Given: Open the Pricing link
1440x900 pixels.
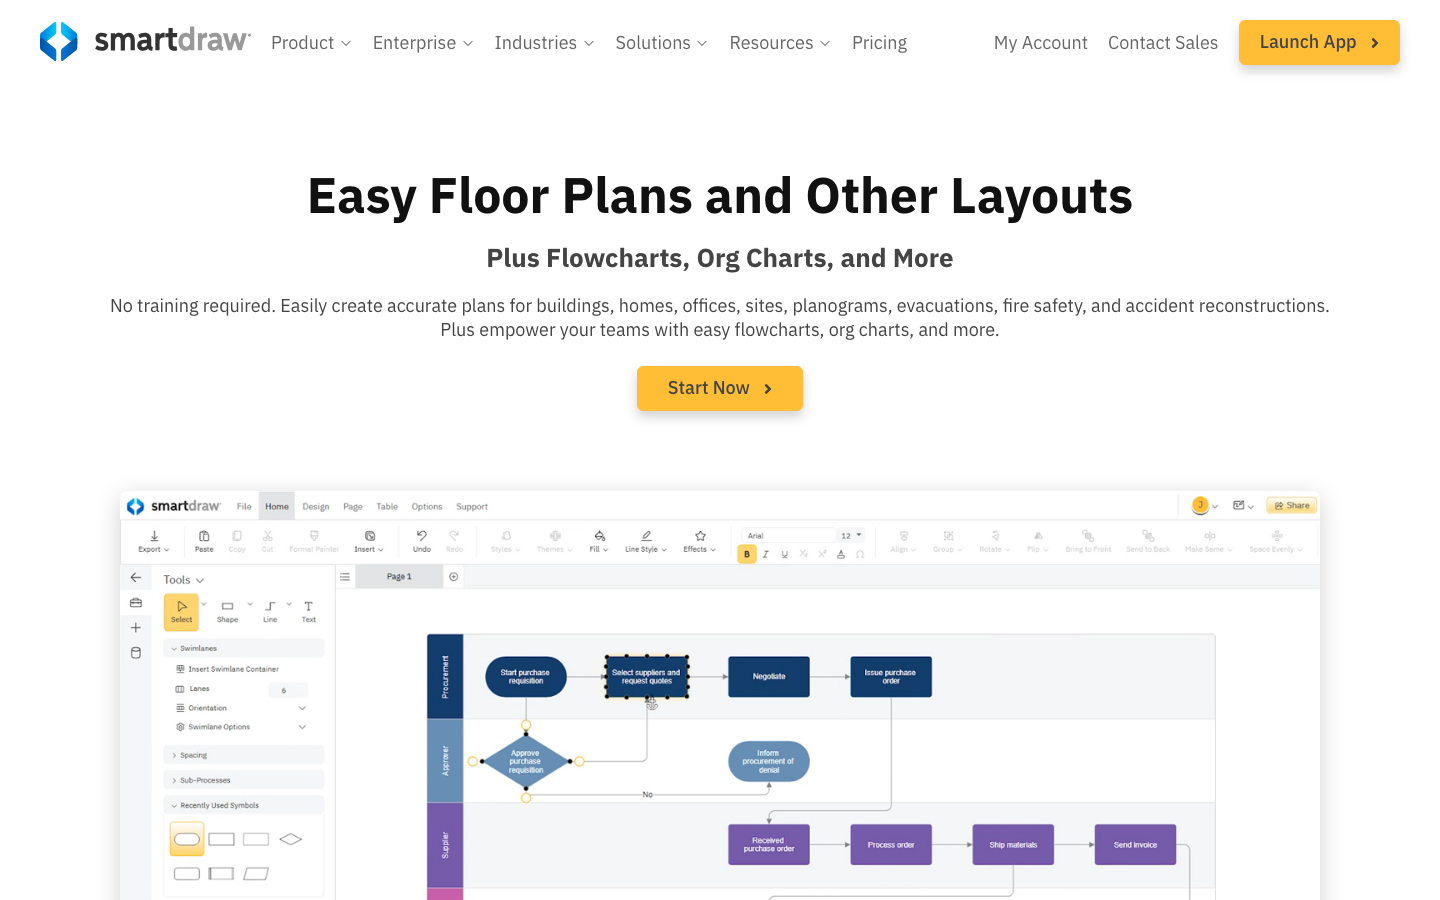Looking at the screenshot, I should click(x=879, y=43).
